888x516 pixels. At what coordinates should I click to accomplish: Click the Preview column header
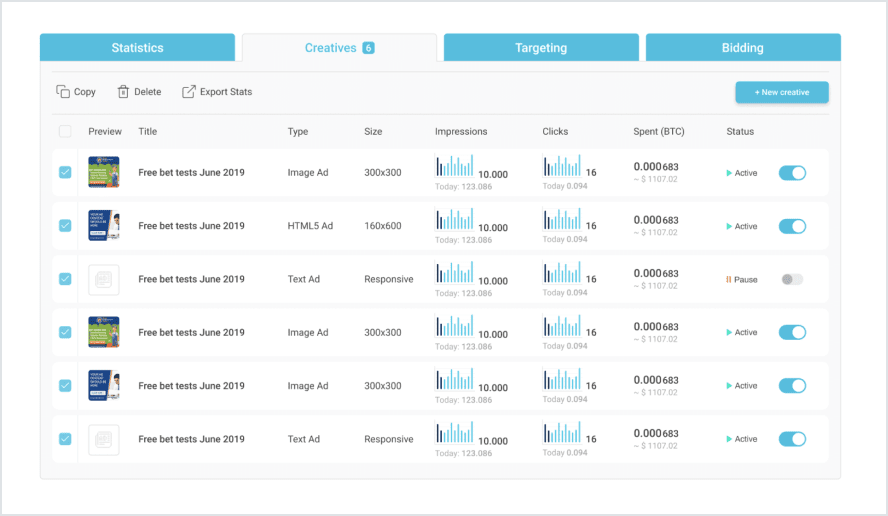[x=105, y=131]
